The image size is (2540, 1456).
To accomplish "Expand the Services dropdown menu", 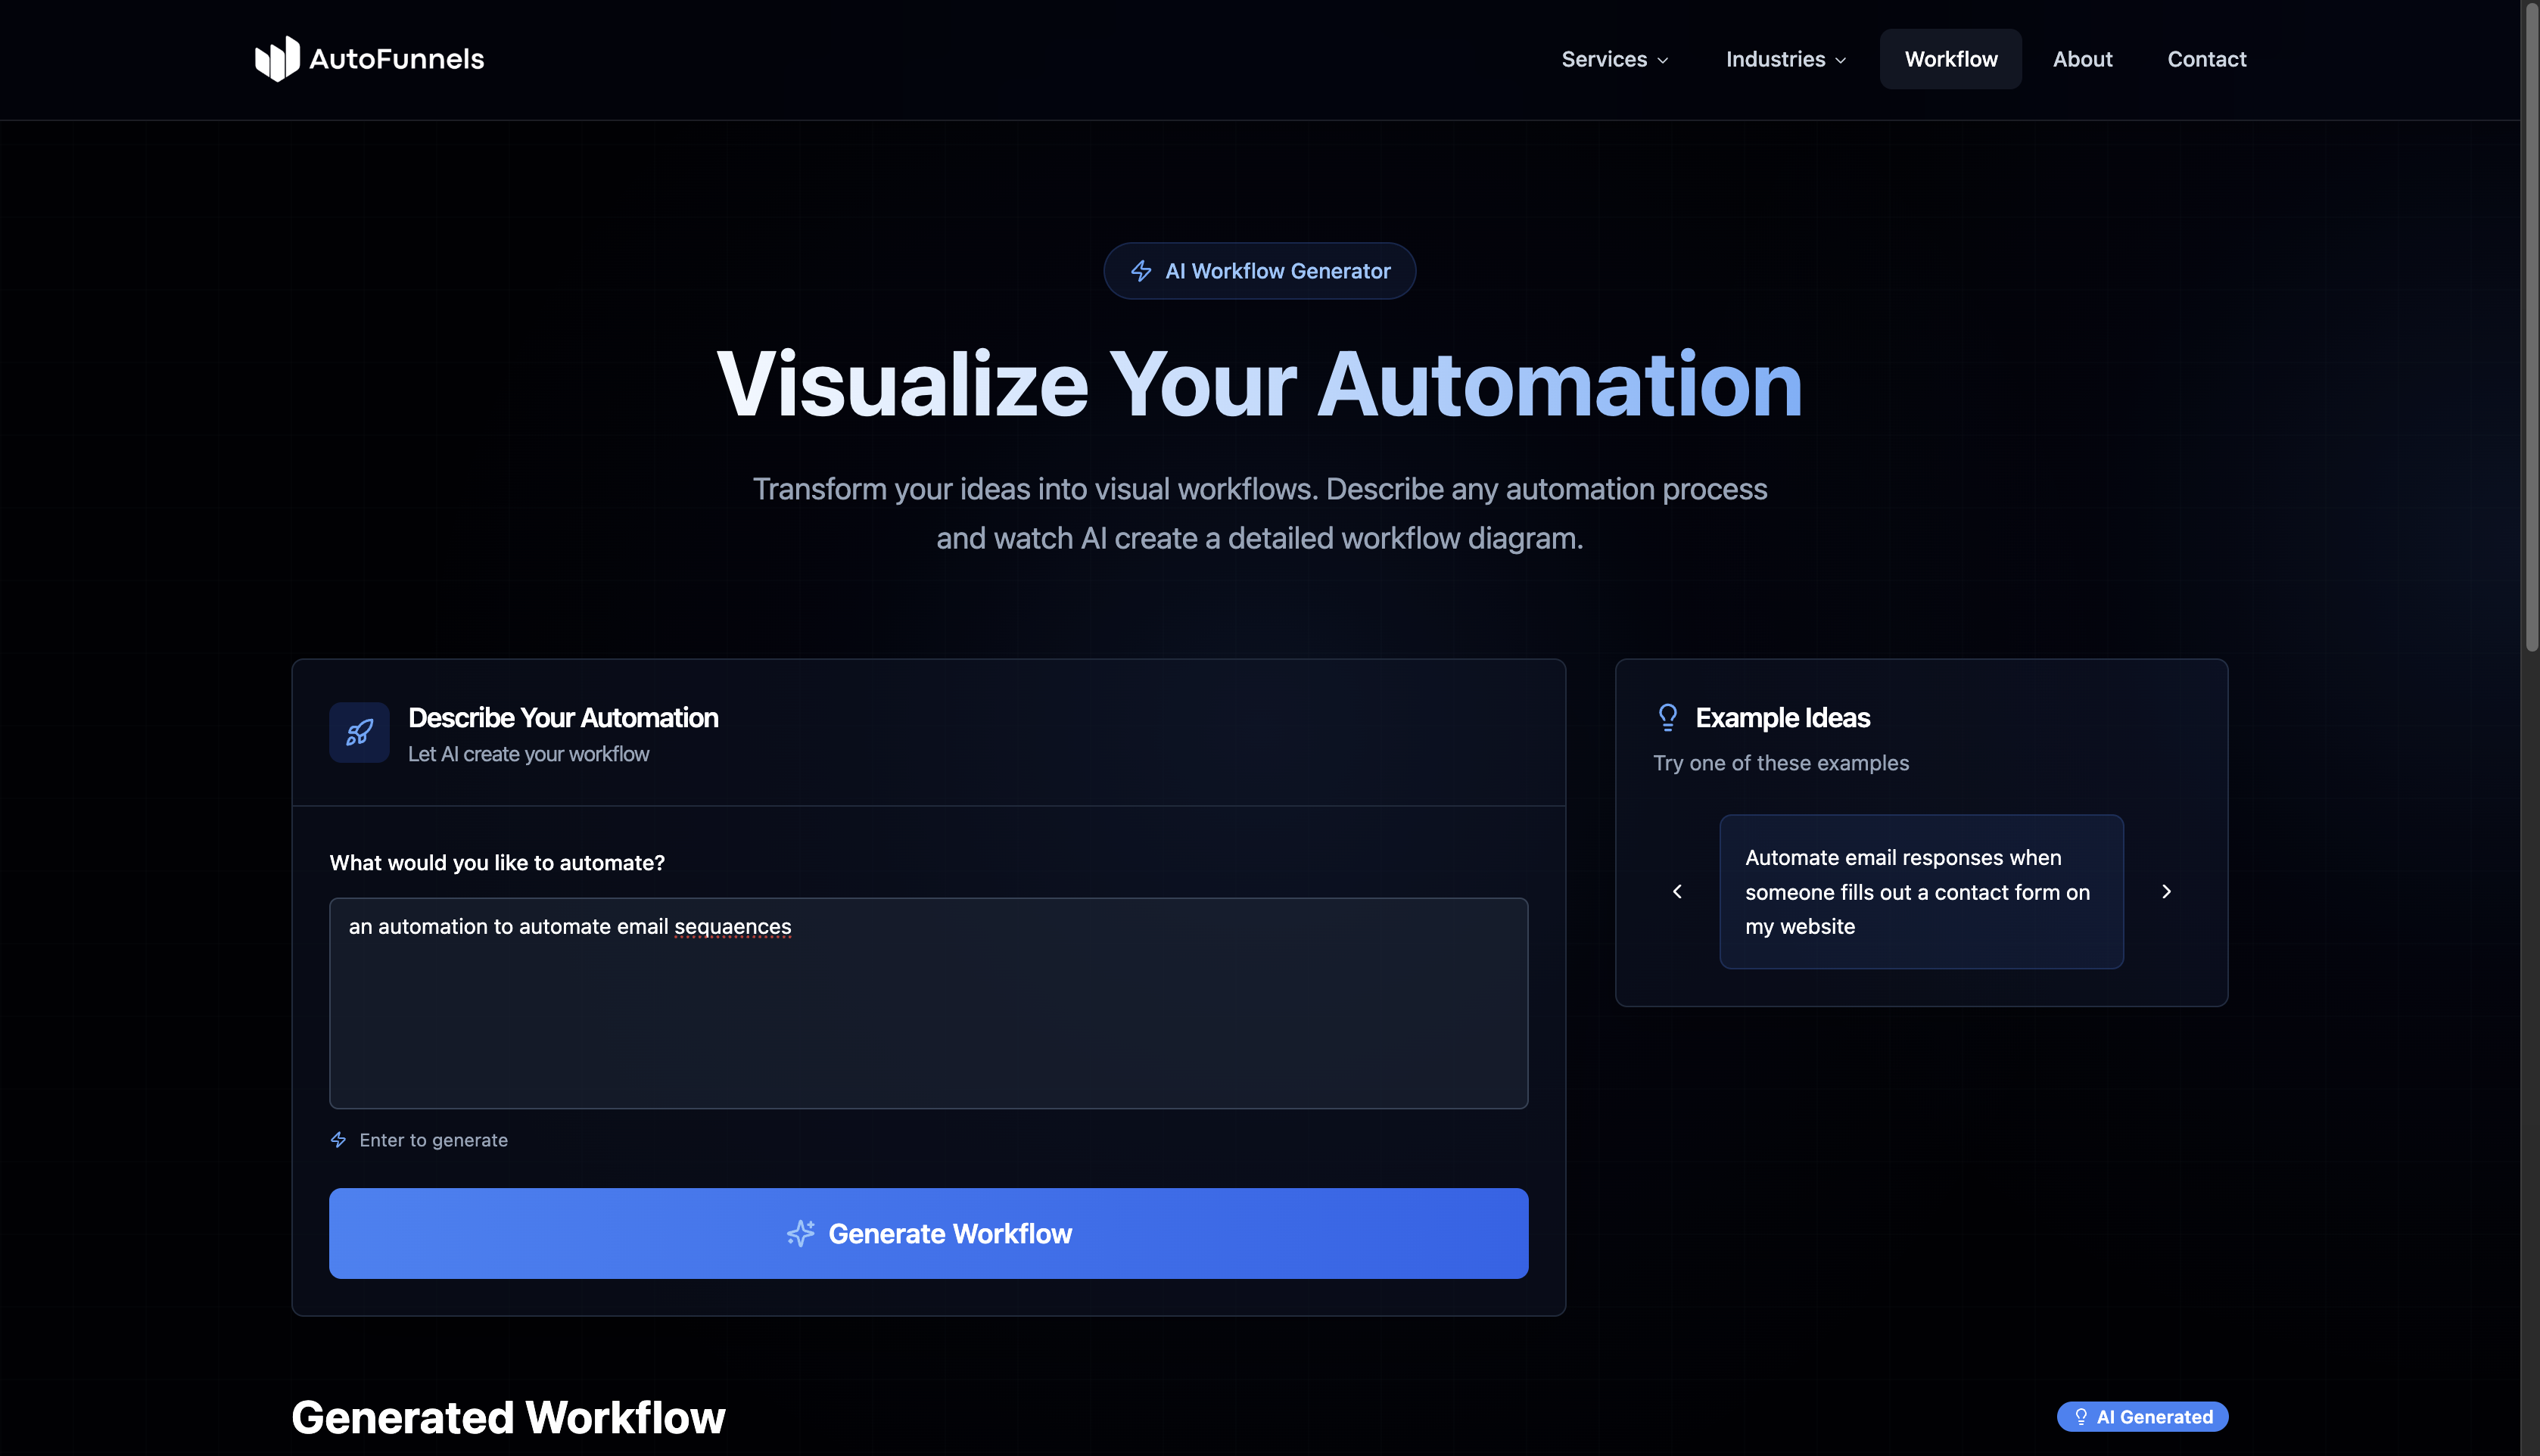I will (1614, 59).
